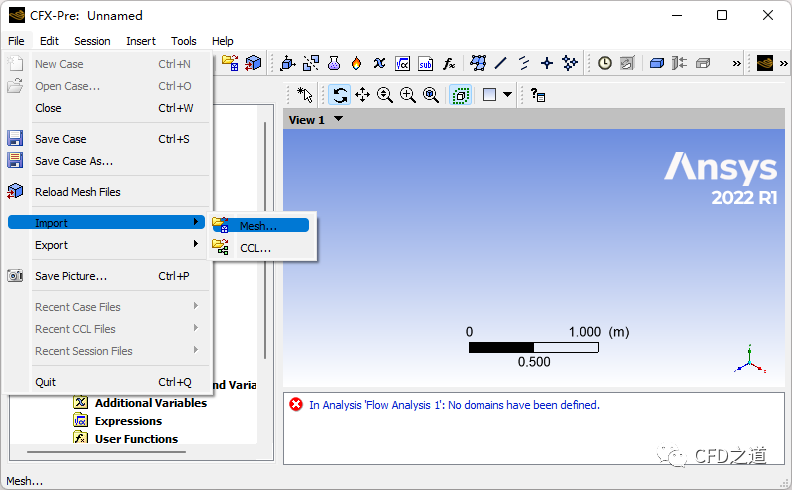
Task: Click the Reload Mesh Files toolbar icon
Action: 253,63
